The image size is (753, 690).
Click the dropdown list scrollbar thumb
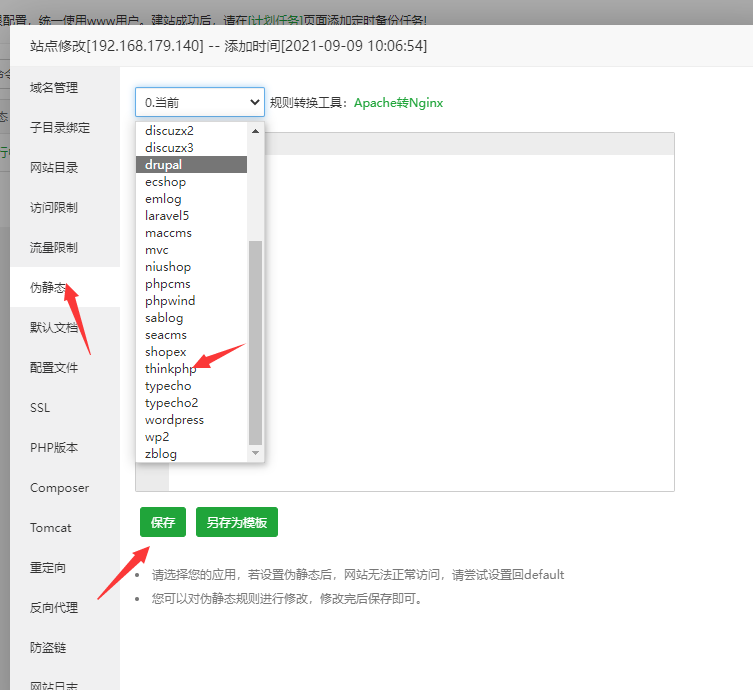[255, 343]
